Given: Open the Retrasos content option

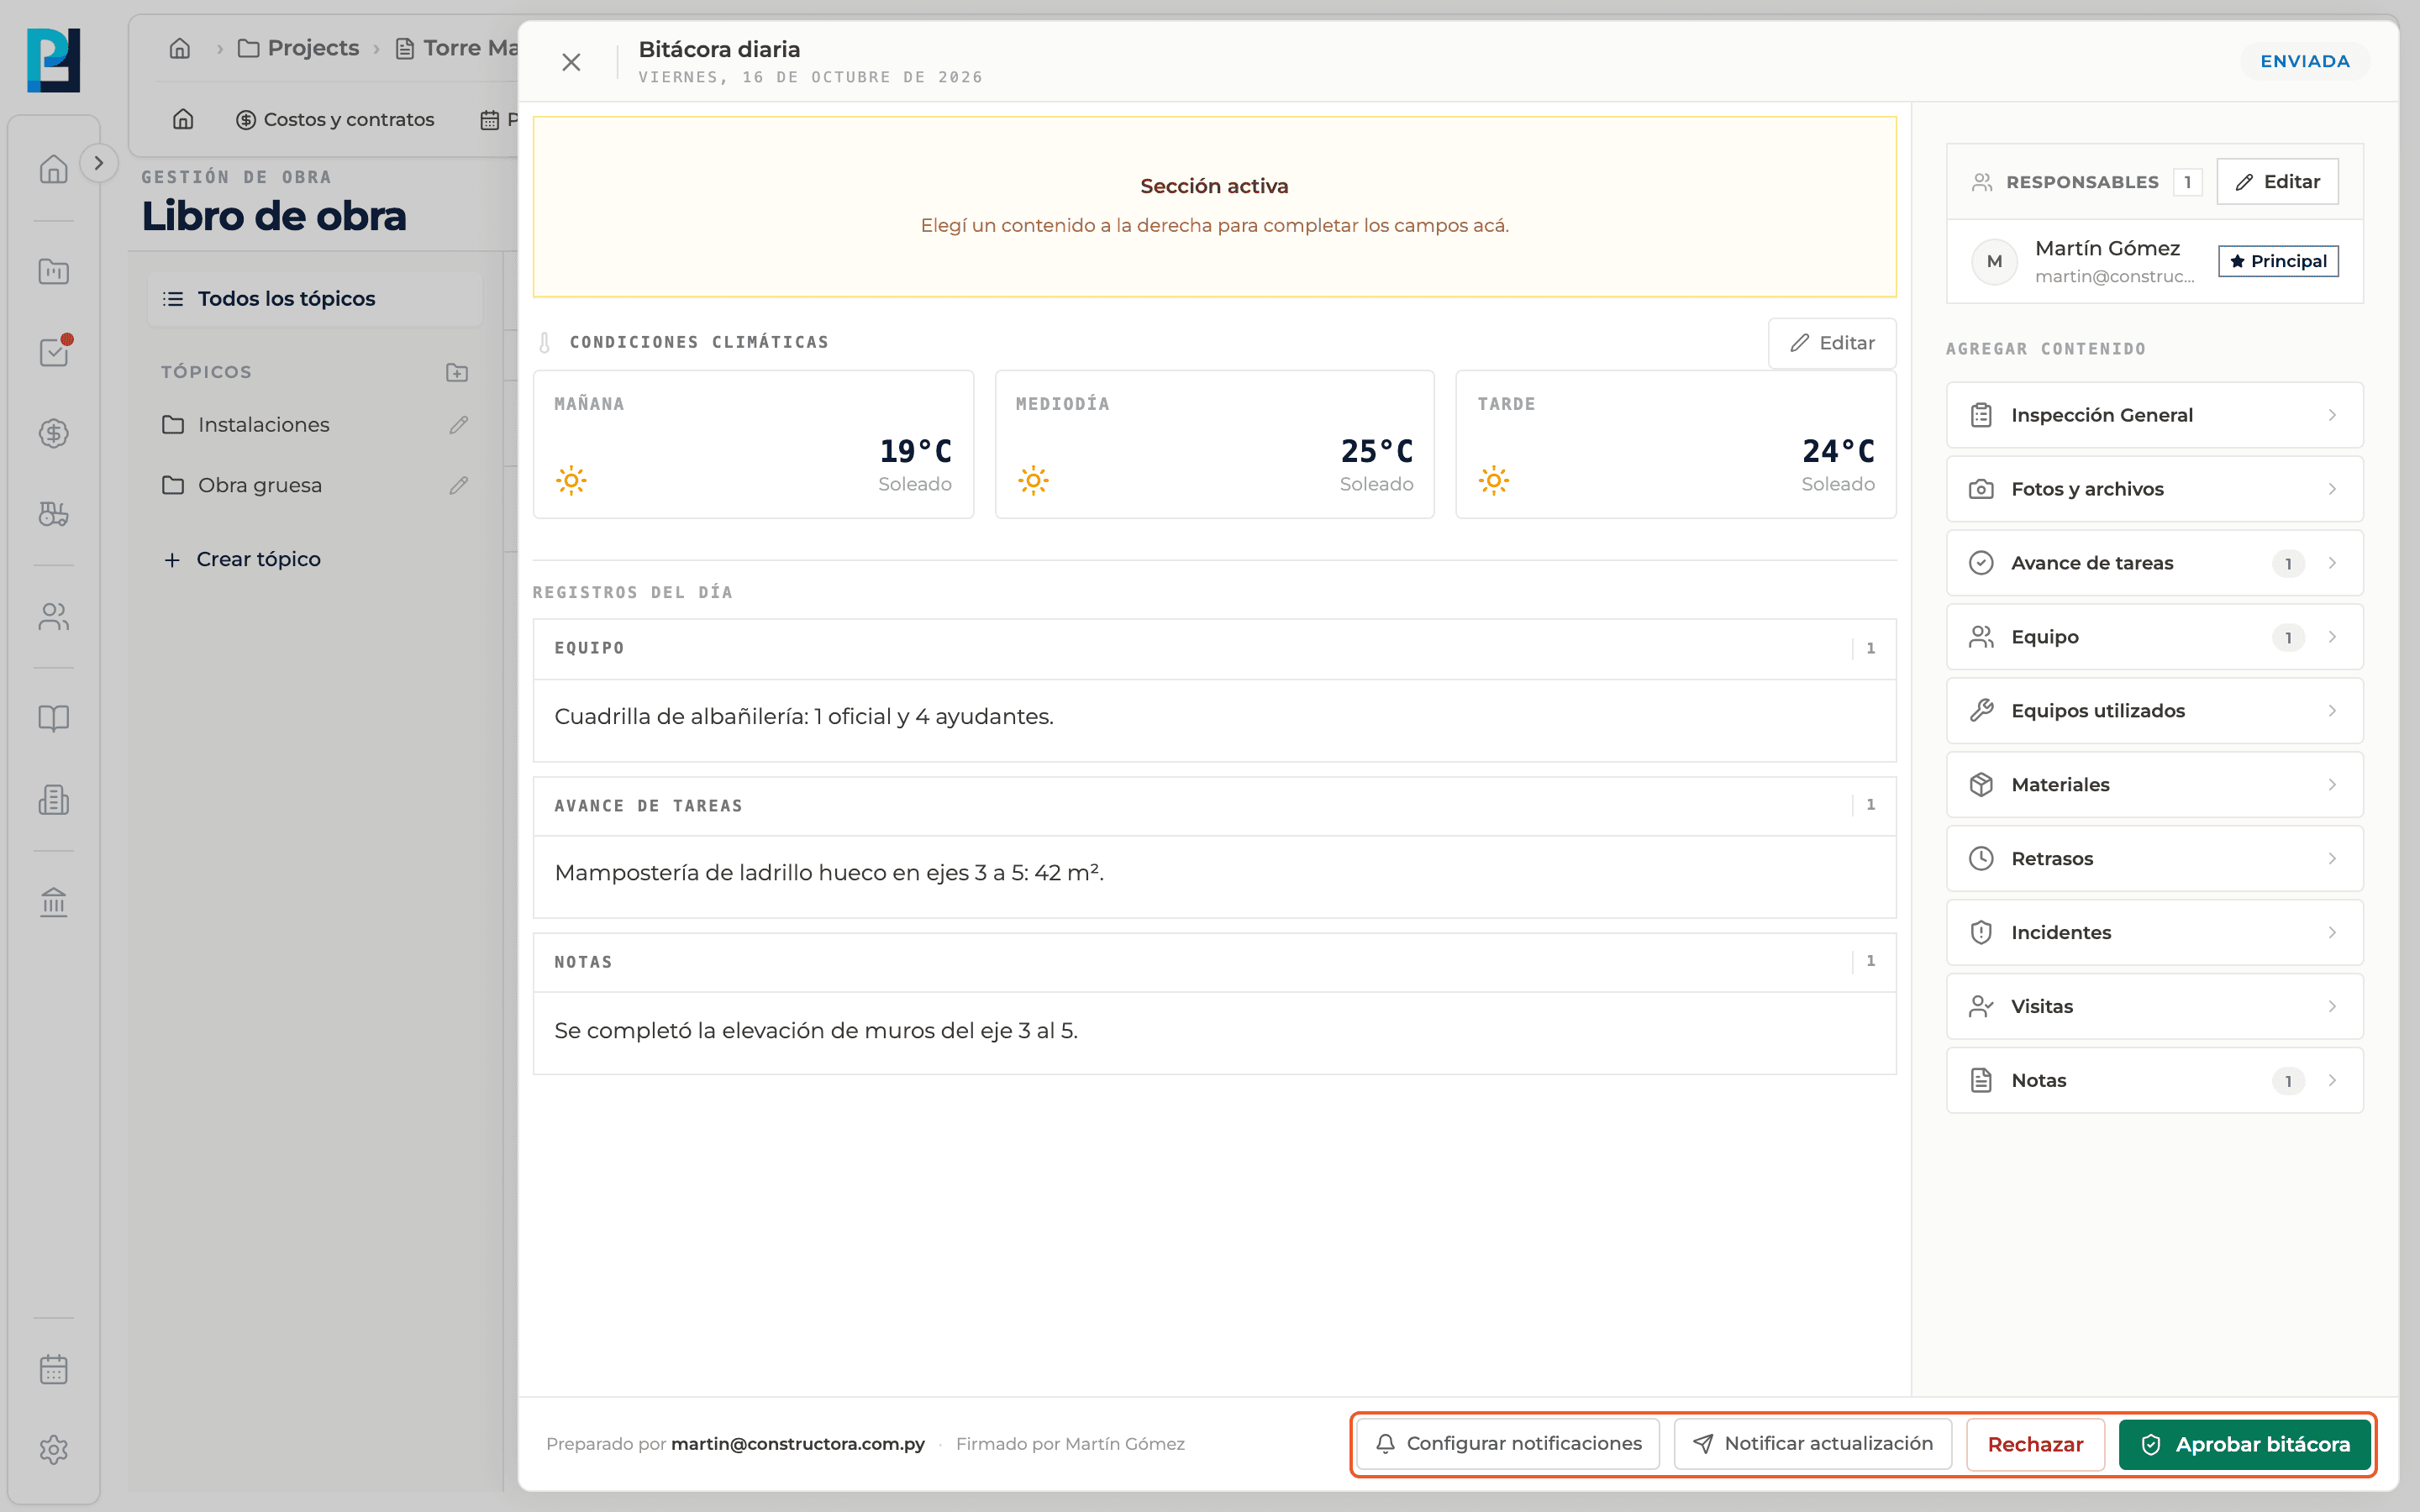Looking at the screenshot, I should (x=2154, y=859).
